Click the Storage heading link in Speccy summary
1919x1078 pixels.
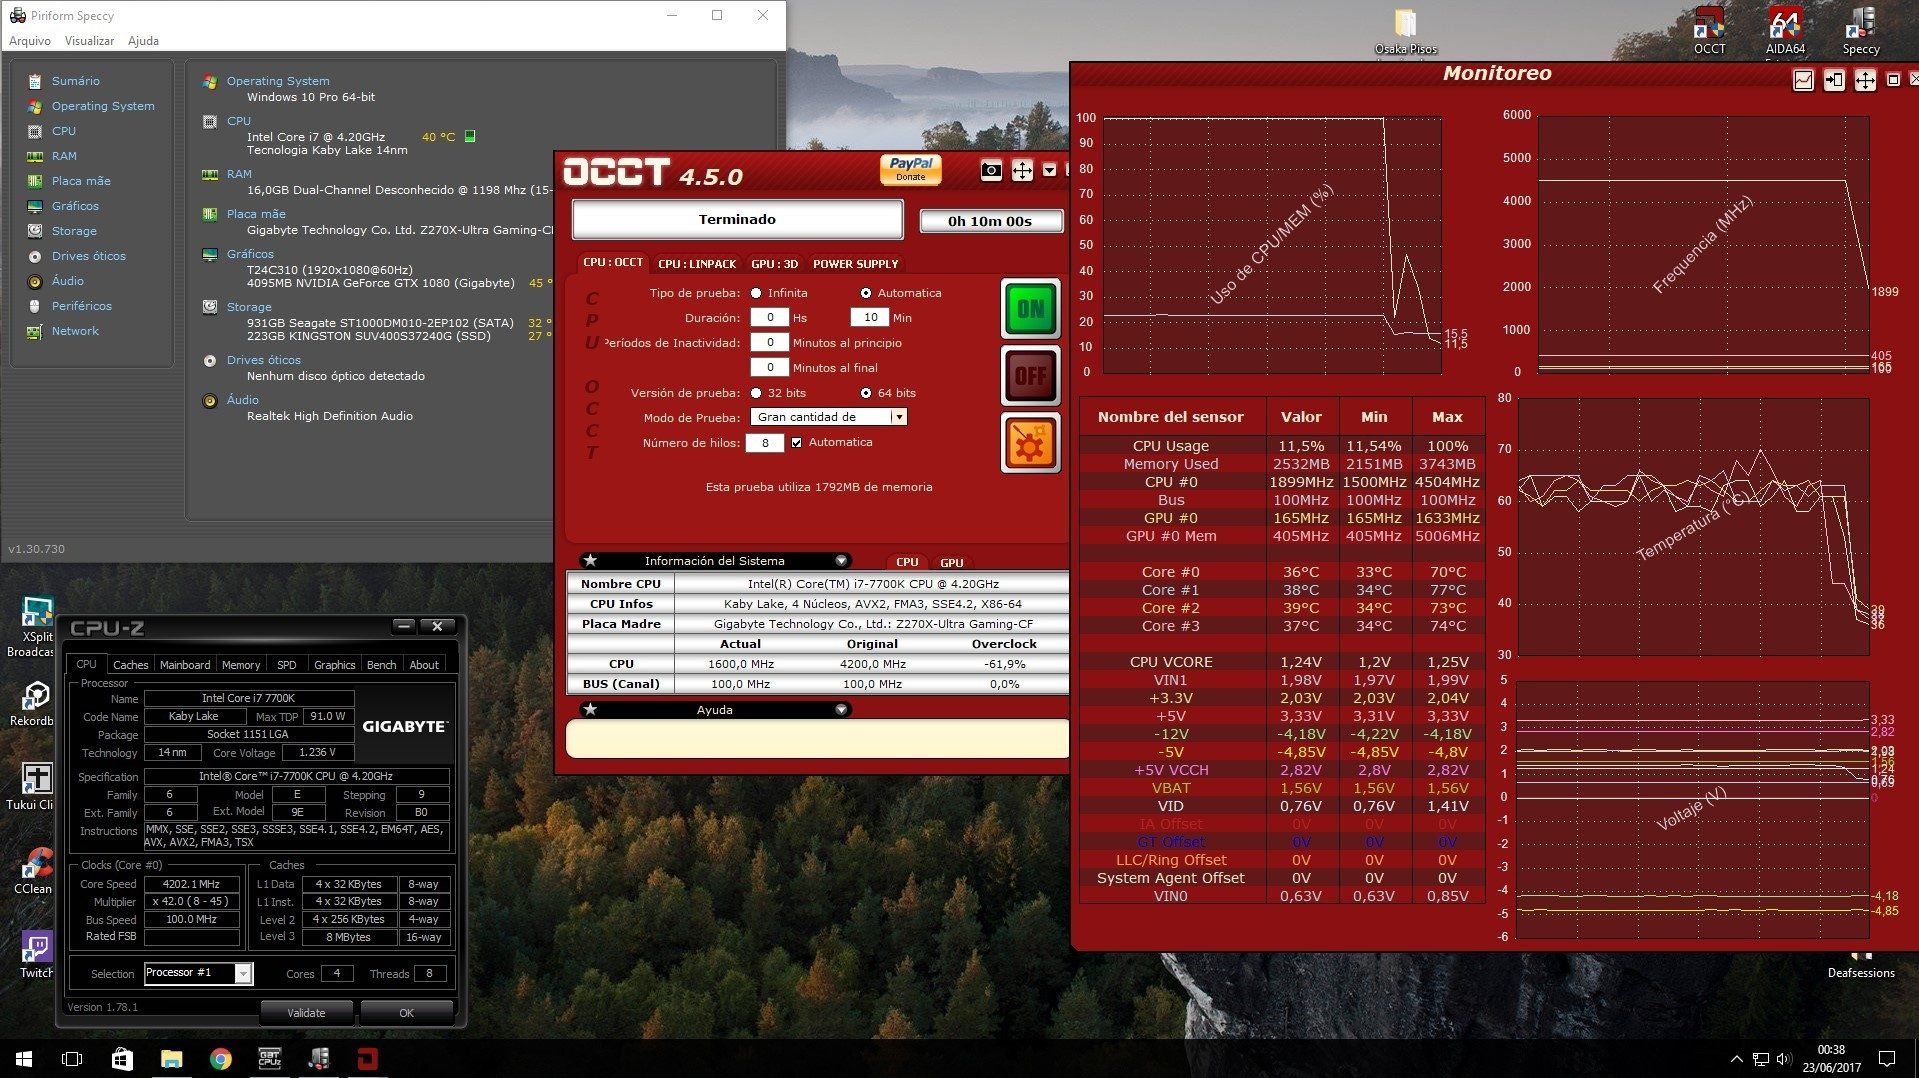click(249, 307)
